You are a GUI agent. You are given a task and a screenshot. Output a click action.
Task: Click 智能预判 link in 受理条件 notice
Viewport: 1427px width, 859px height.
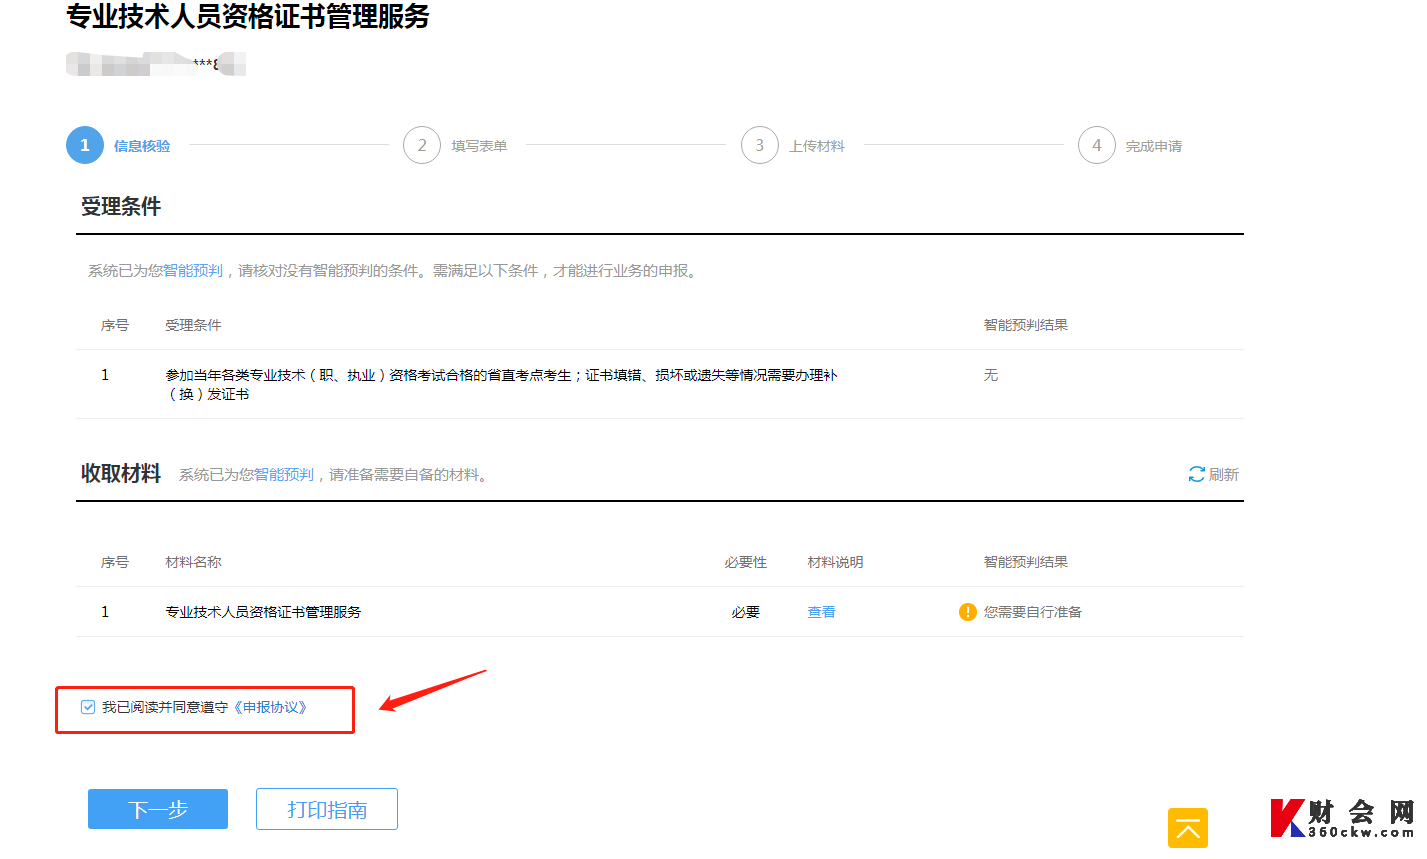[x=193, y=271]
